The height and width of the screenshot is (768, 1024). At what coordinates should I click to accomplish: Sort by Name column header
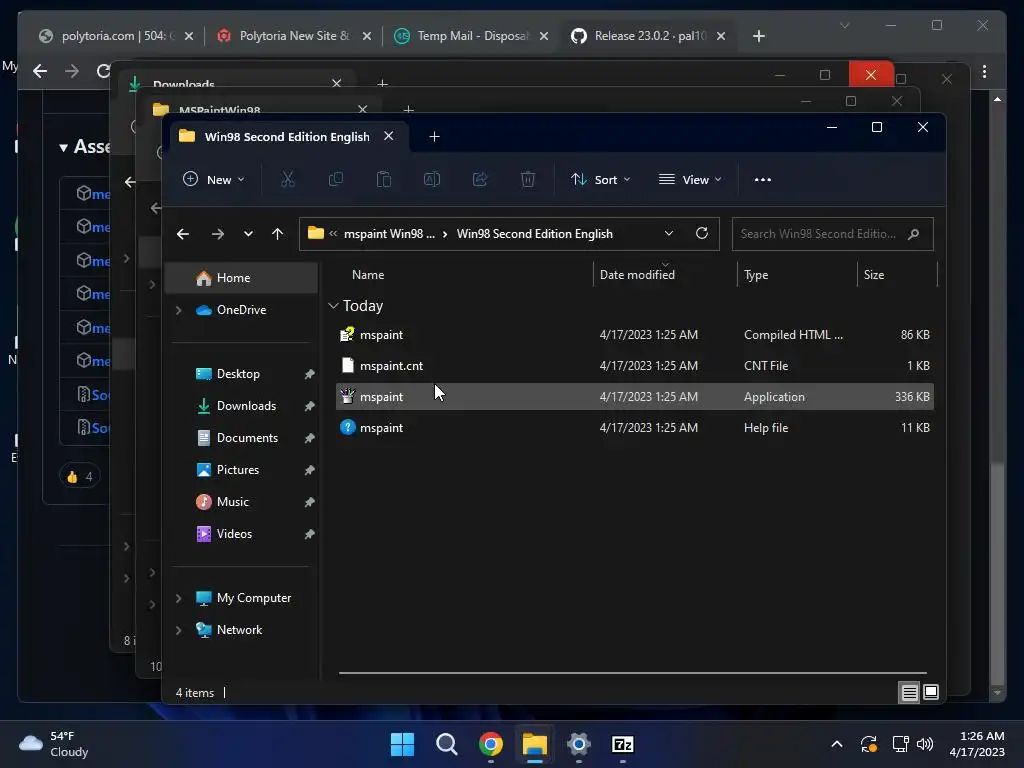click(368, 275)
